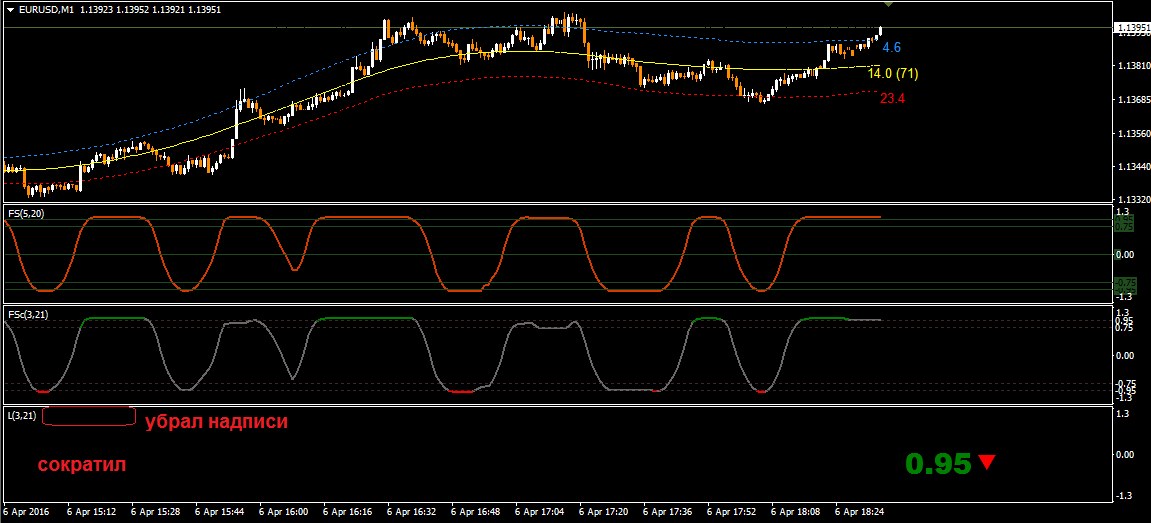Select the yellow 14.0 (71) label
This screenshot has height=523, width=1151.
(893, 73)
